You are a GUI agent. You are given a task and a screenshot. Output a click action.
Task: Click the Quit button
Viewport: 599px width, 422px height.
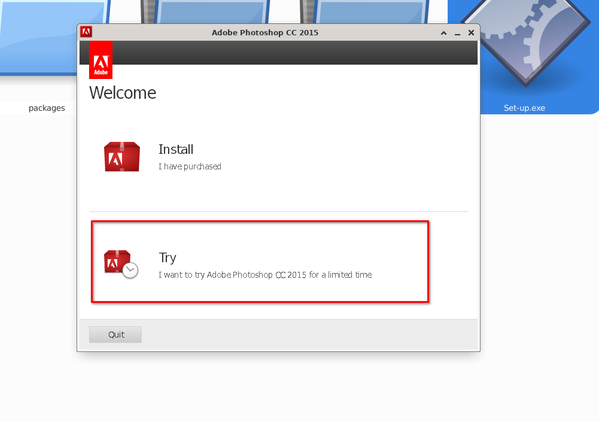(115, 335)
